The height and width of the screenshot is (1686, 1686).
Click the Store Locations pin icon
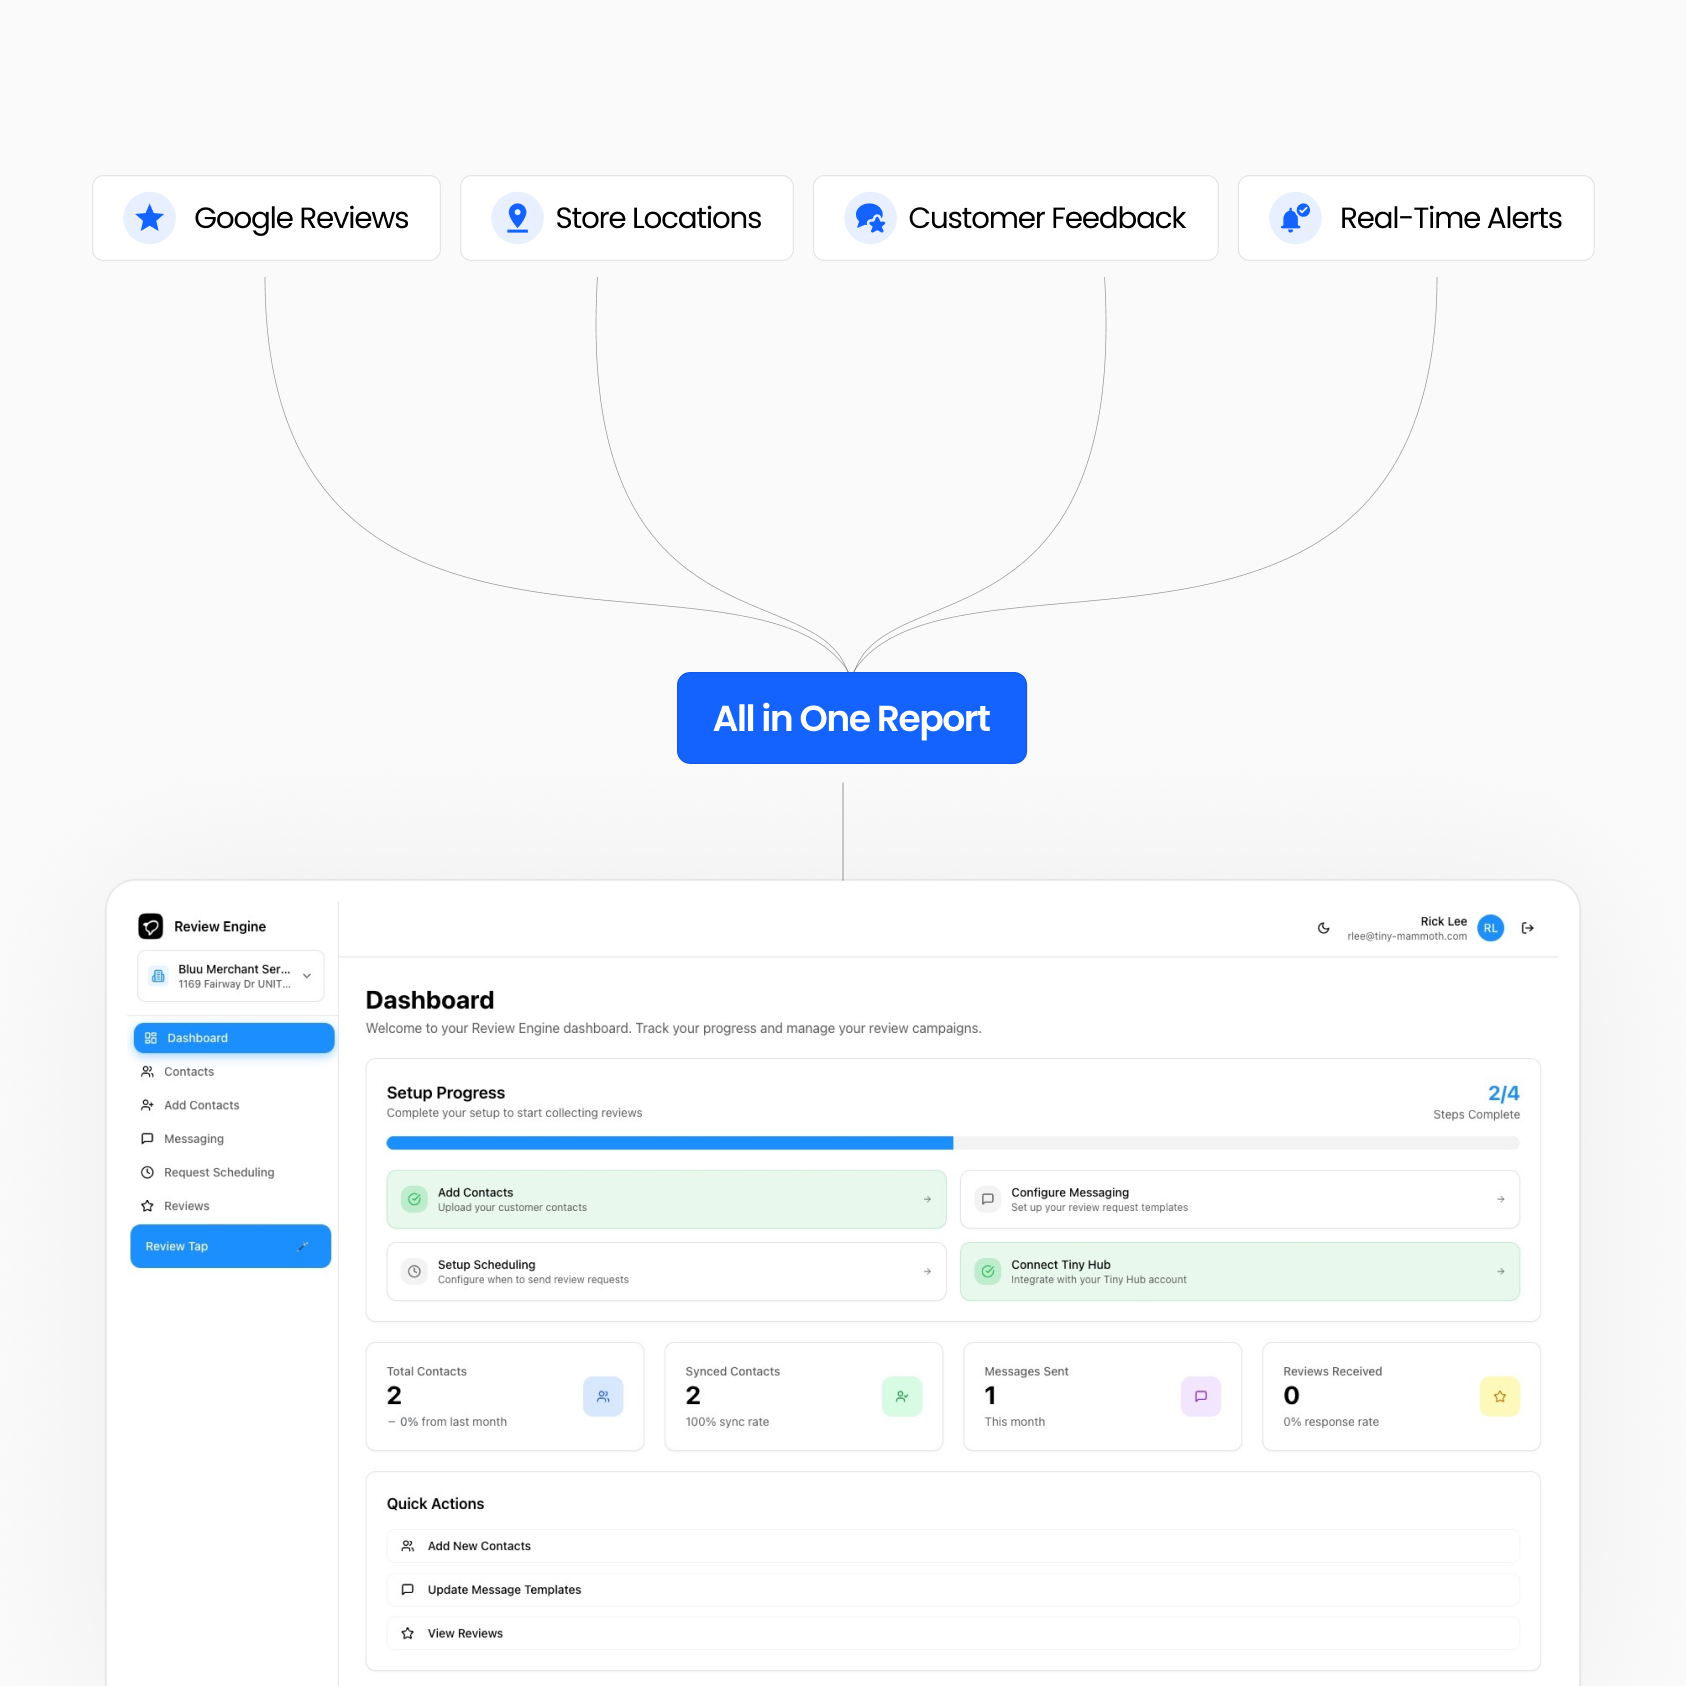tap(517, 218)
